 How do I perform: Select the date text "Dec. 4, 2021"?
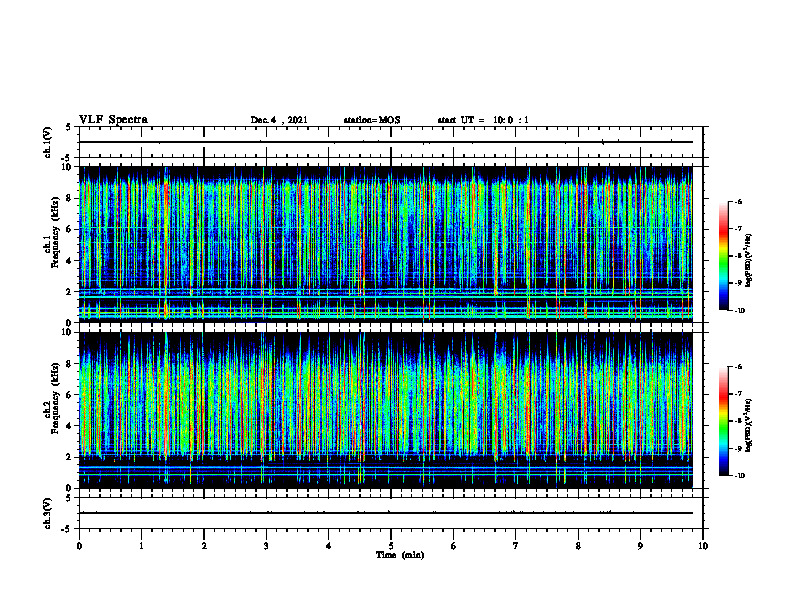(x=279, y=120)
